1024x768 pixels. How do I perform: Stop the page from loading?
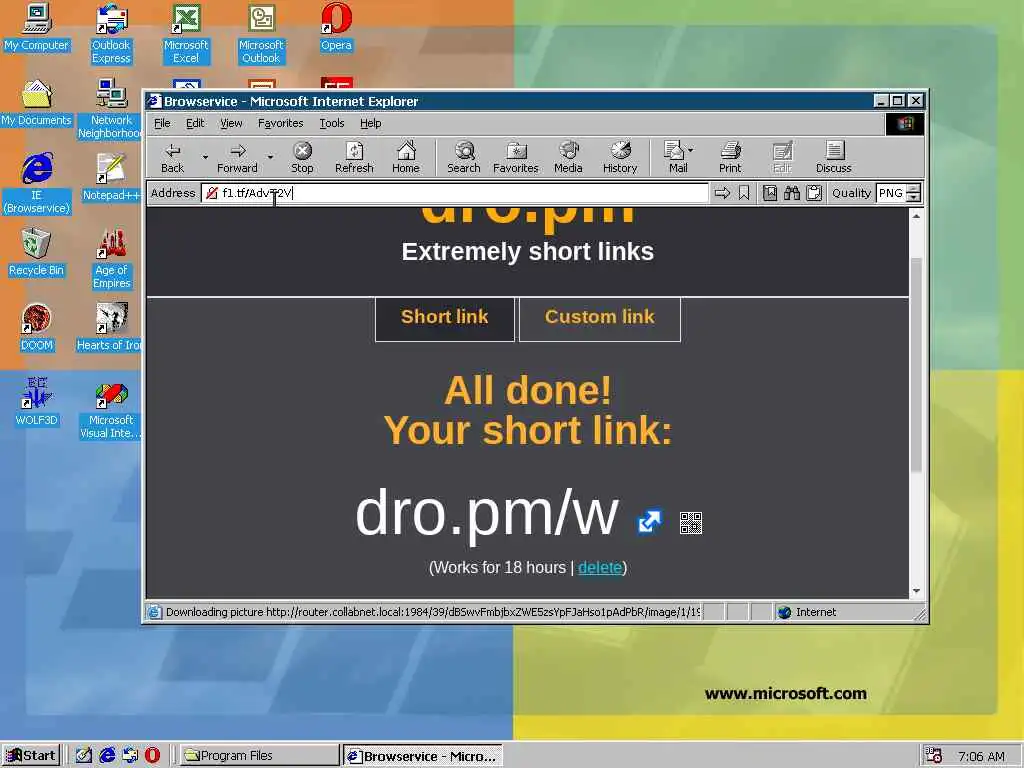pyautogui.click(x=302, y=157)
